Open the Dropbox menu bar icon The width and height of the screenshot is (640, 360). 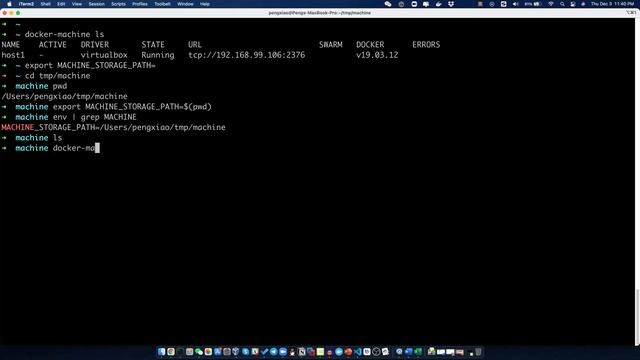(x=451, y=4)
